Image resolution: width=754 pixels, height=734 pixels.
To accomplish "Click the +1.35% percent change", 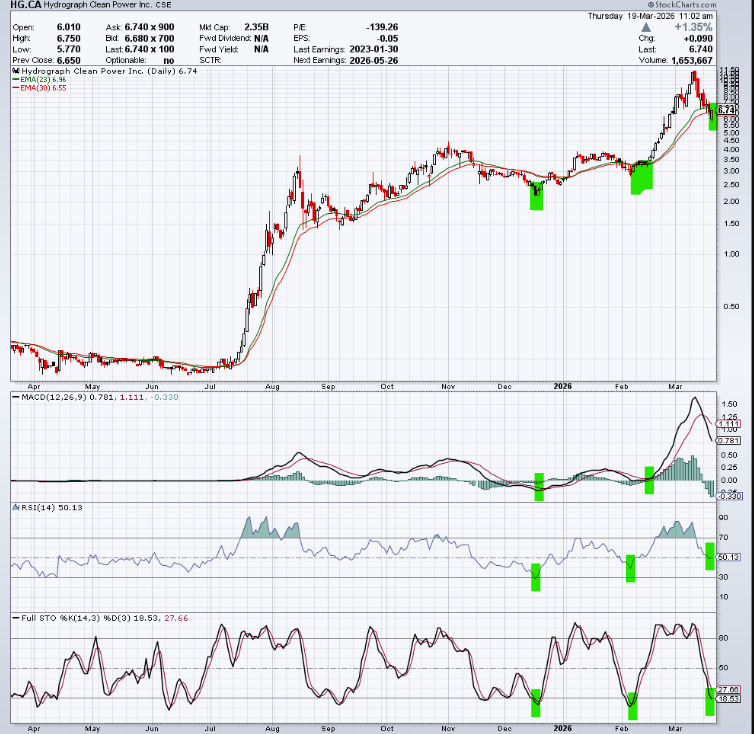I will 693,27.
